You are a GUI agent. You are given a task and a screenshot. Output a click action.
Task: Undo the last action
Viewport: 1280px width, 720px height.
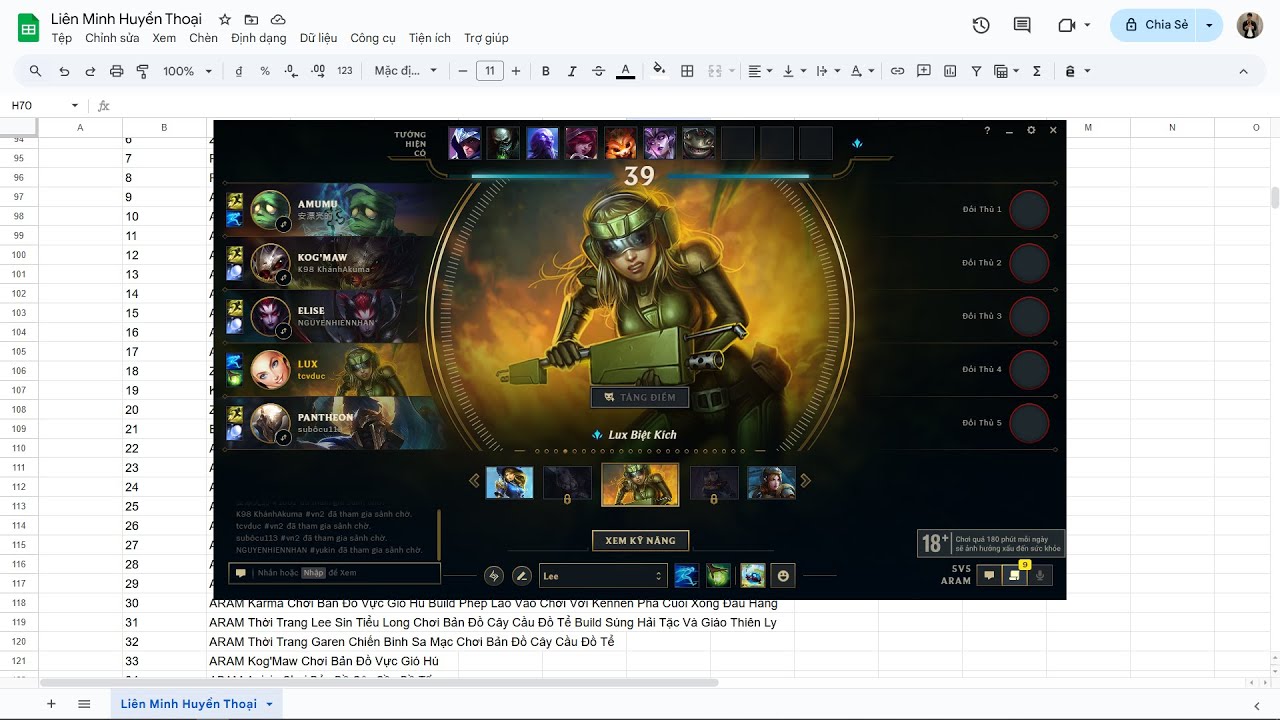tap(64, 71)
